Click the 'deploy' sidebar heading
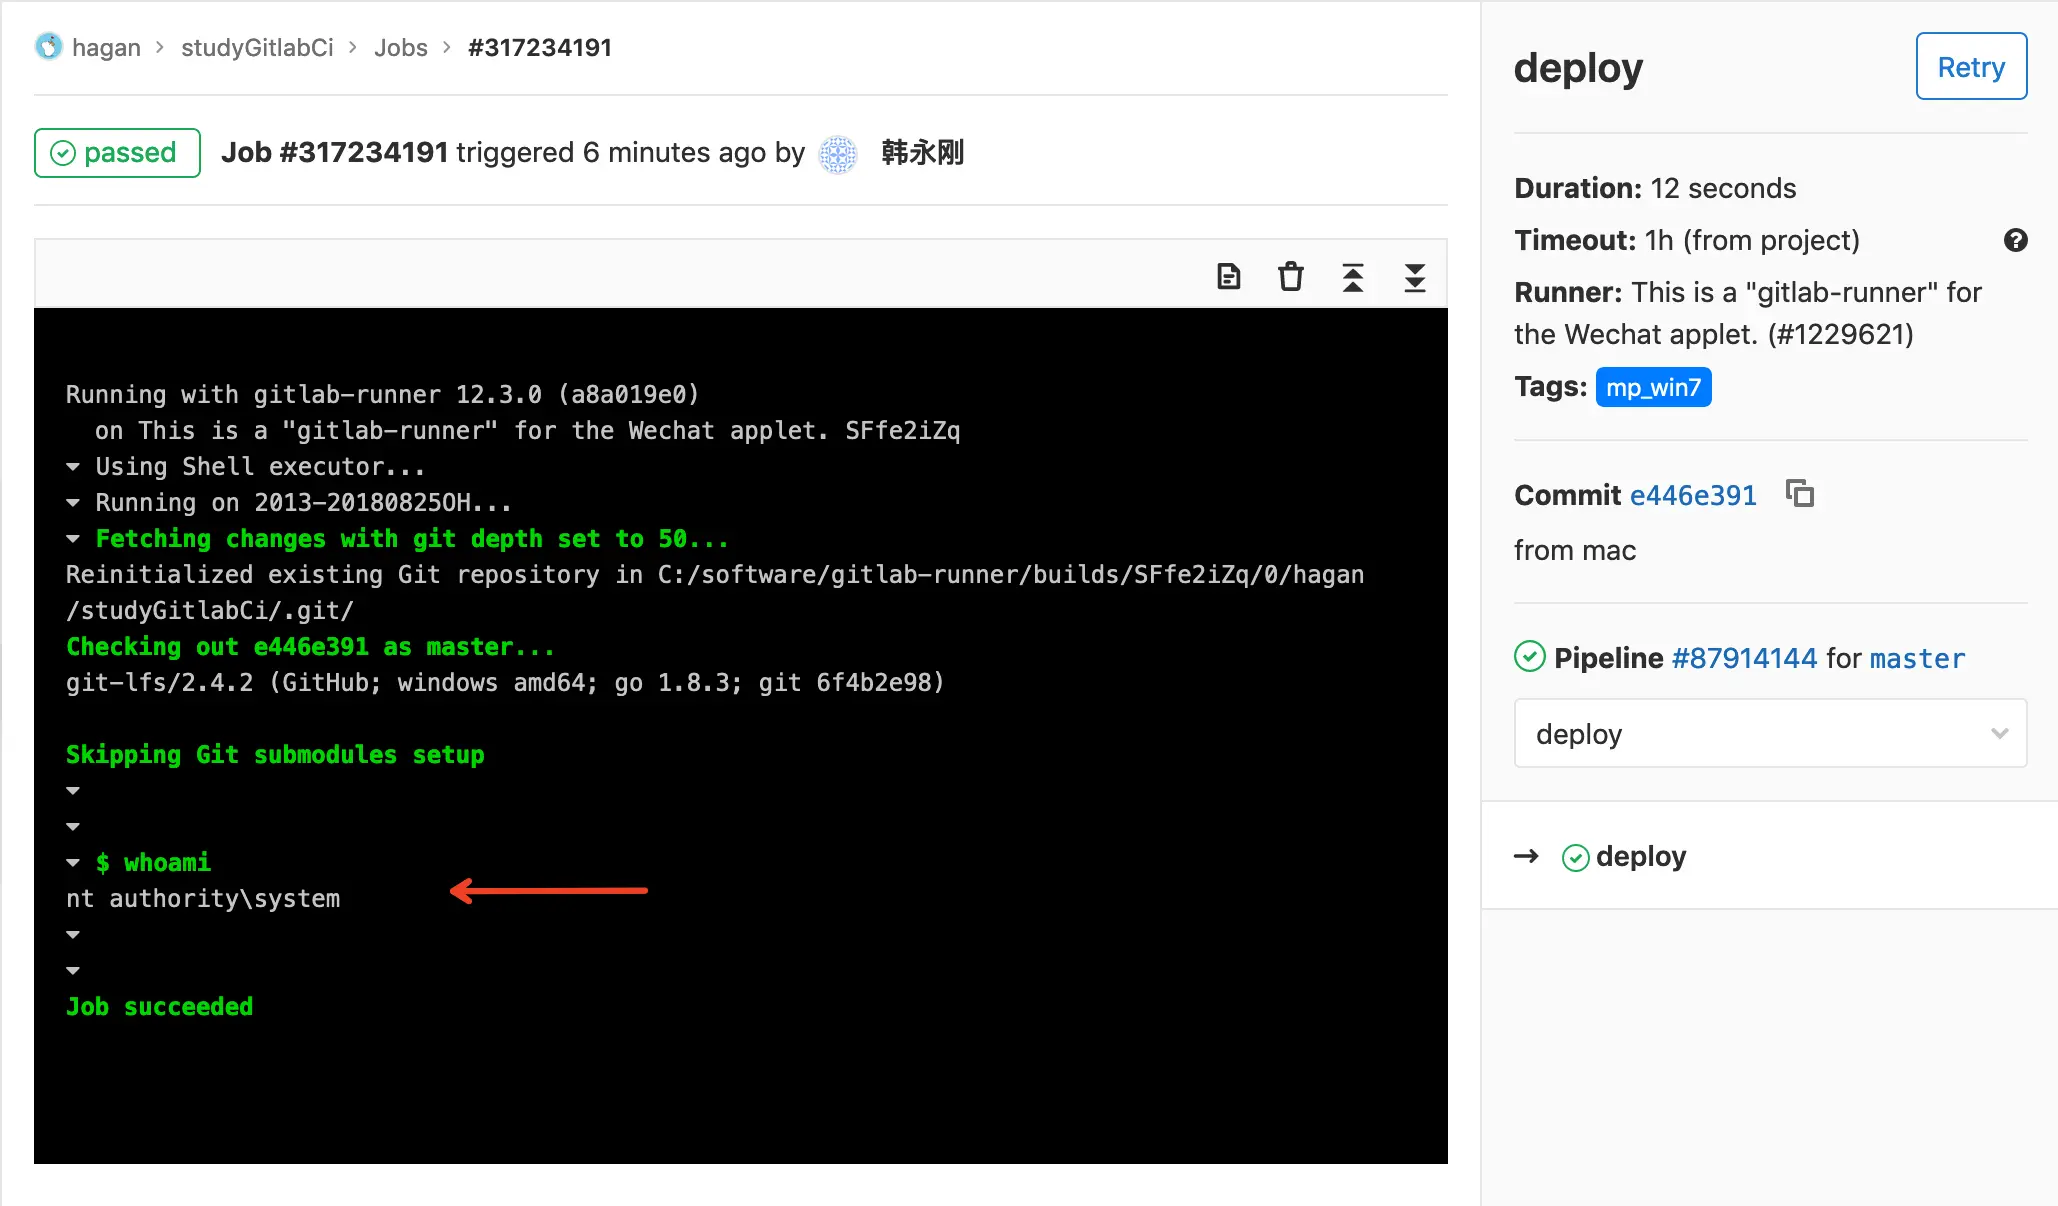This screenshot has height=1206, width=2058. click(x=1578, y=68)
